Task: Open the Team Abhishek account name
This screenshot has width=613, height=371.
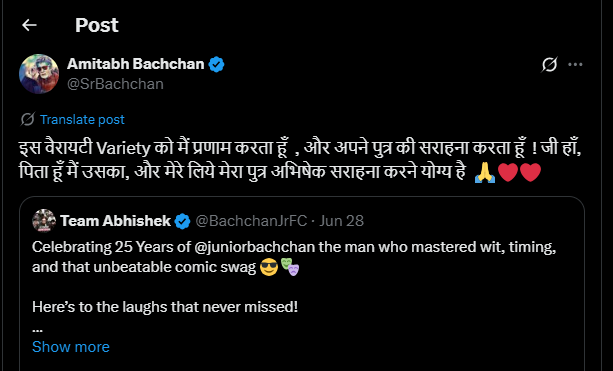Action: (115, 221)
